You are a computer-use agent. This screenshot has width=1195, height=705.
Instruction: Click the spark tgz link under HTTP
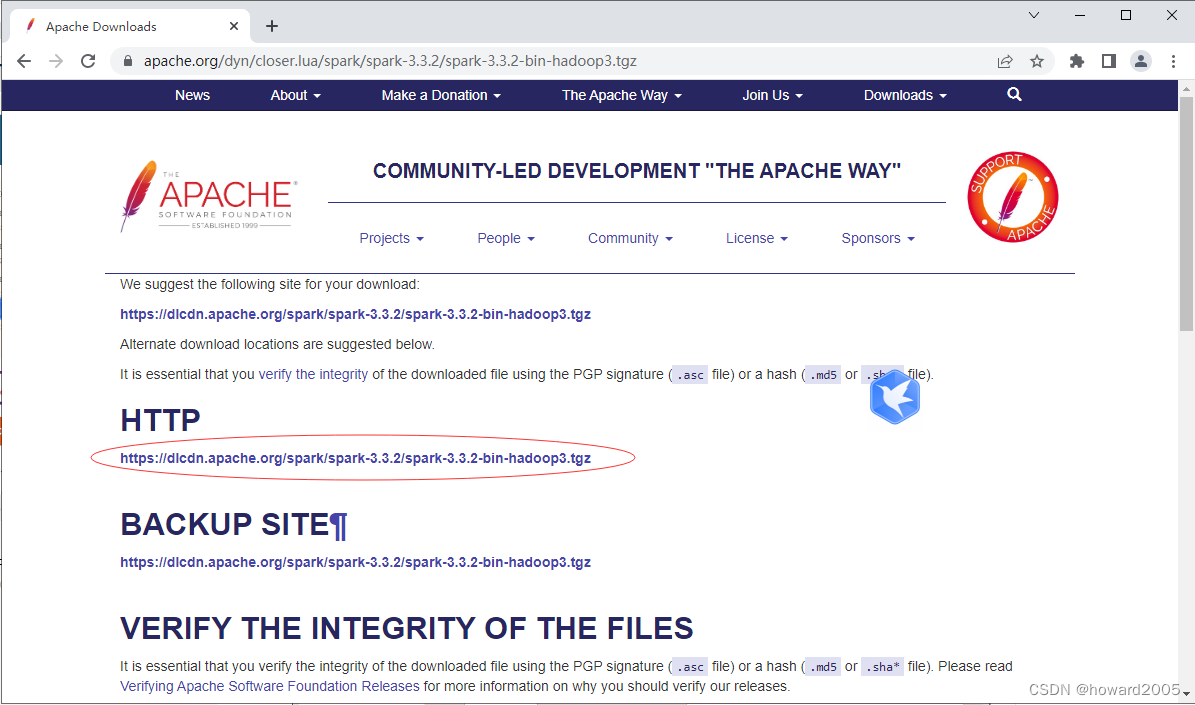355,458
